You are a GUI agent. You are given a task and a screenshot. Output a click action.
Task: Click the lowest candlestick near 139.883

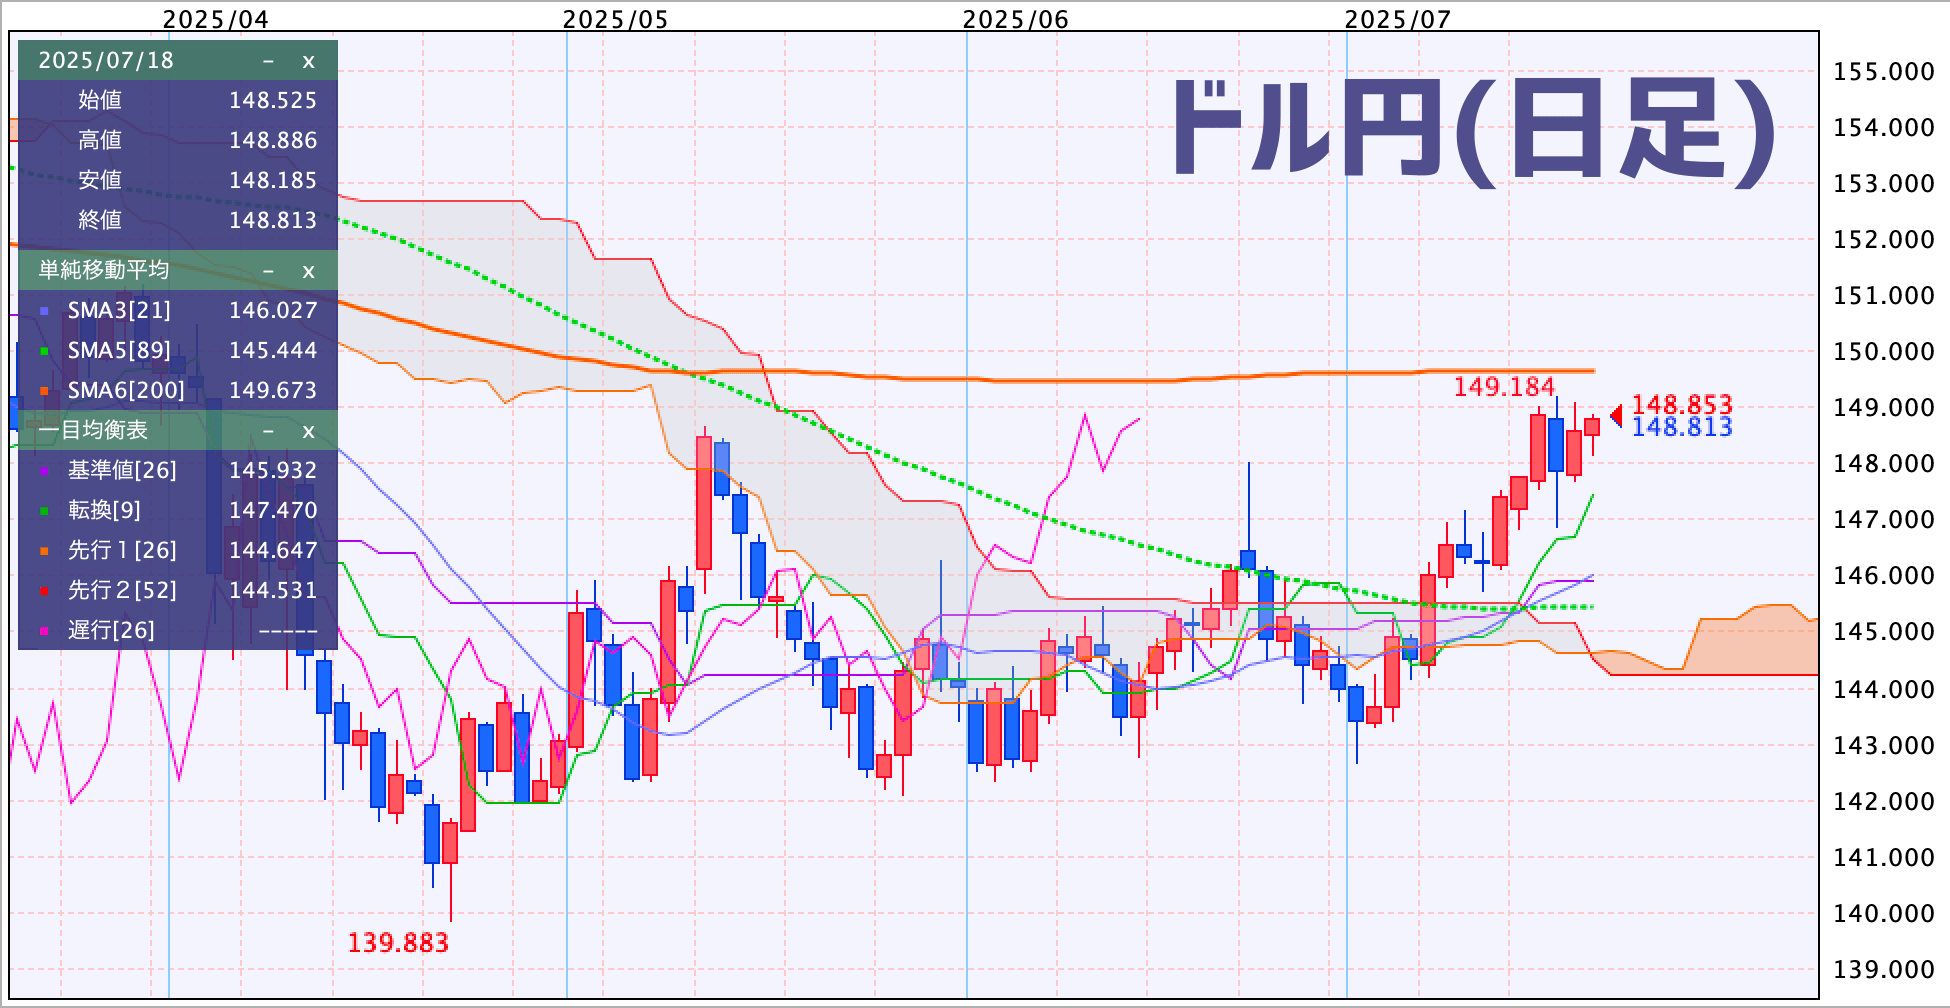[x=450, y=842]
